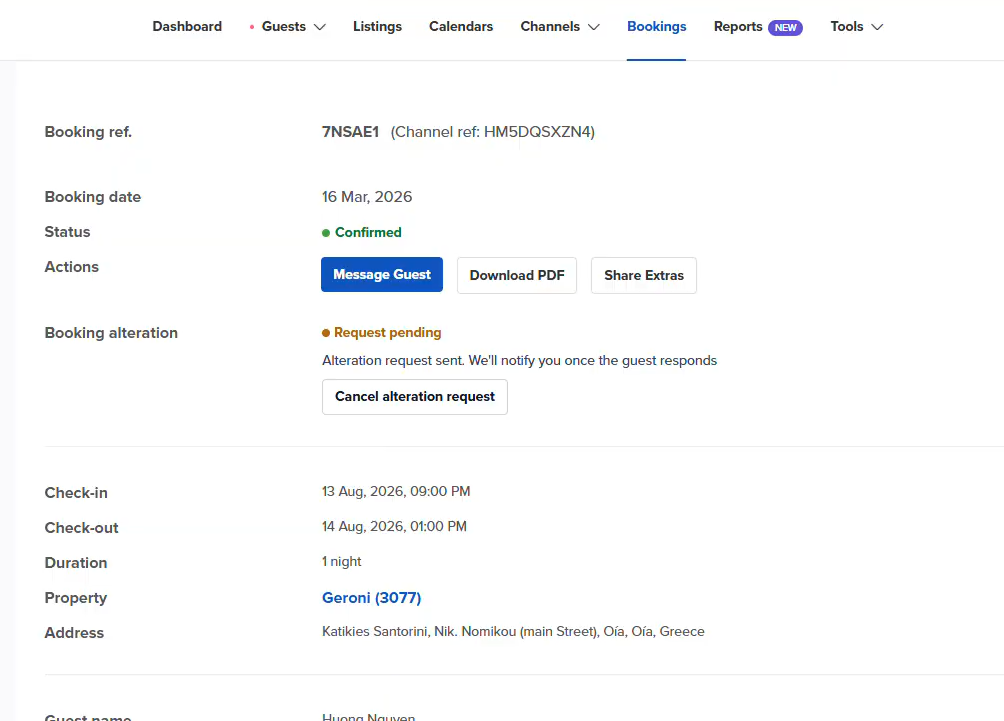Select the Bookings tab
Viewport: 1004px width, 721px height.
[x=656, y=27]
